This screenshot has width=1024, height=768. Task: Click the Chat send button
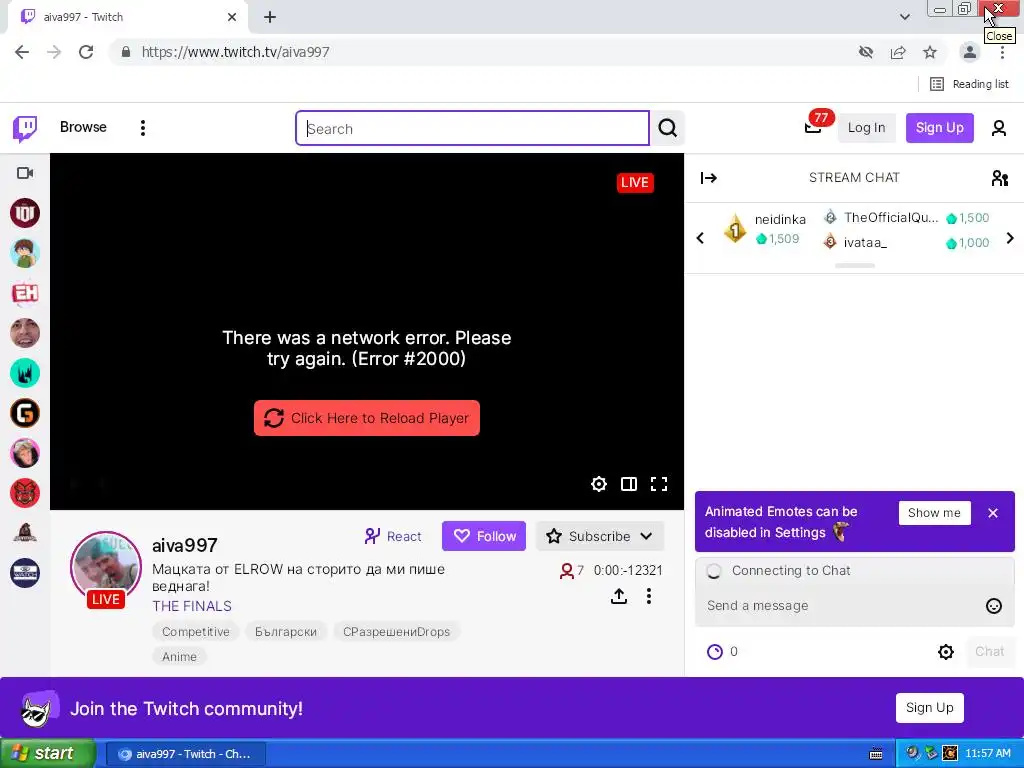coord(989,651)
